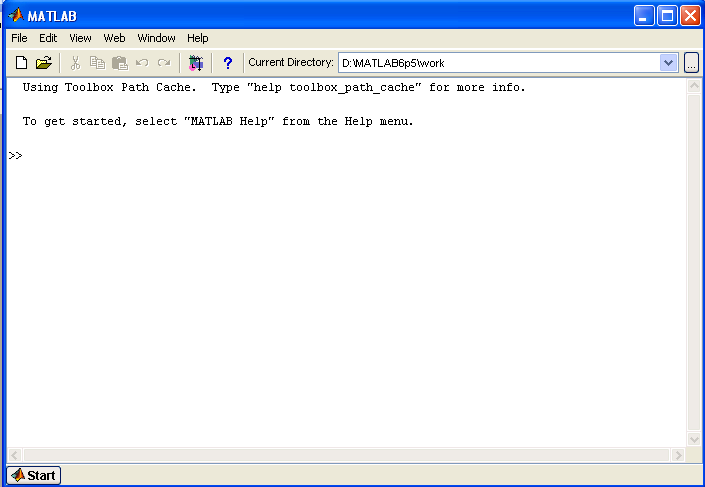Minimize the MATLAB window

tap(644, 16)
